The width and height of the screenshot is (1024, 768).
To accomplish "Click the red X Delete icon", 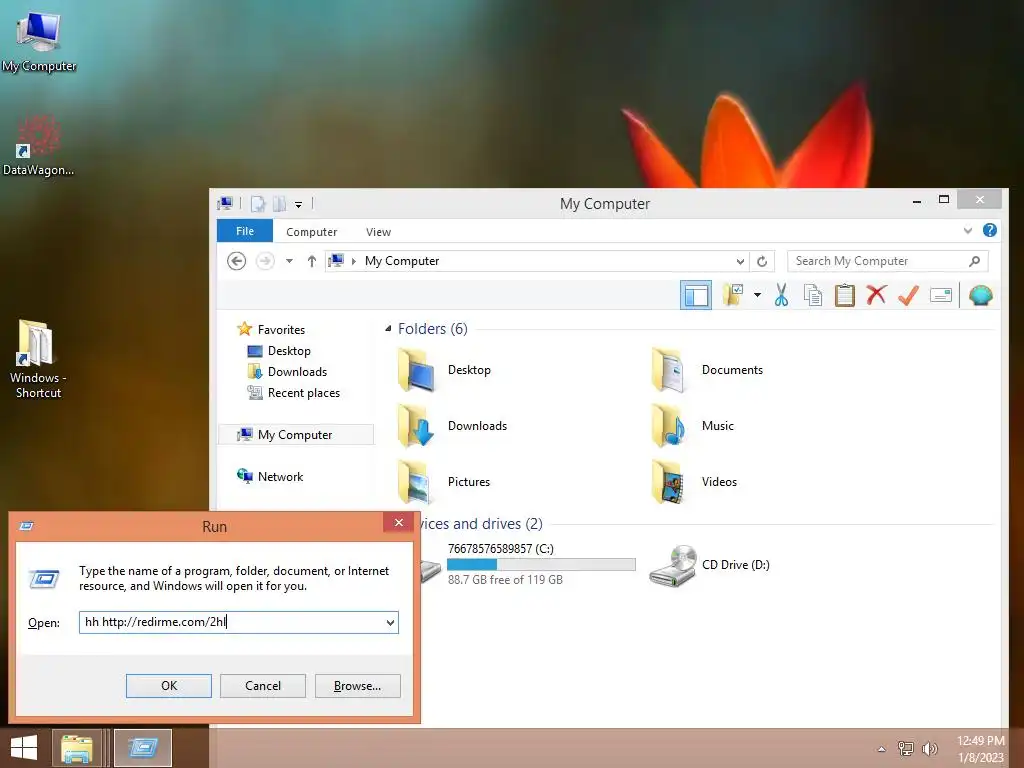I will (876, 295).
